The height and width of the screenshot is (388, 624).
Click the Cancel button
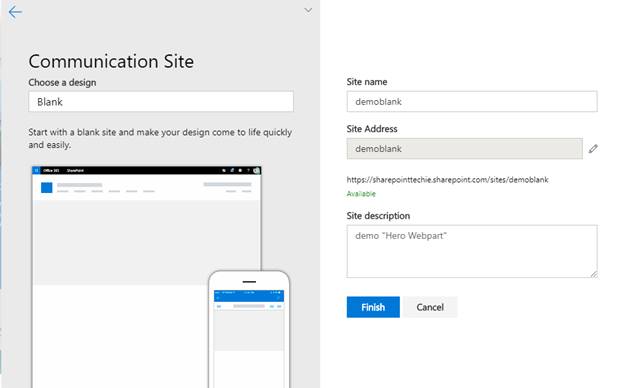(x=430, y=307)
